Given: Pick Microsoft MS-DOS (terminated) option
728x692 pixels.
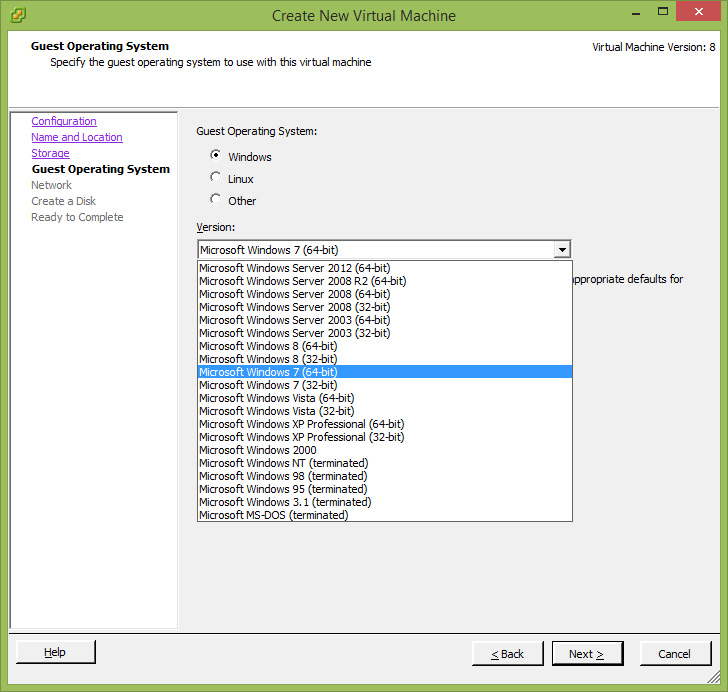Looking at the screenshot, I should (384, 515).
